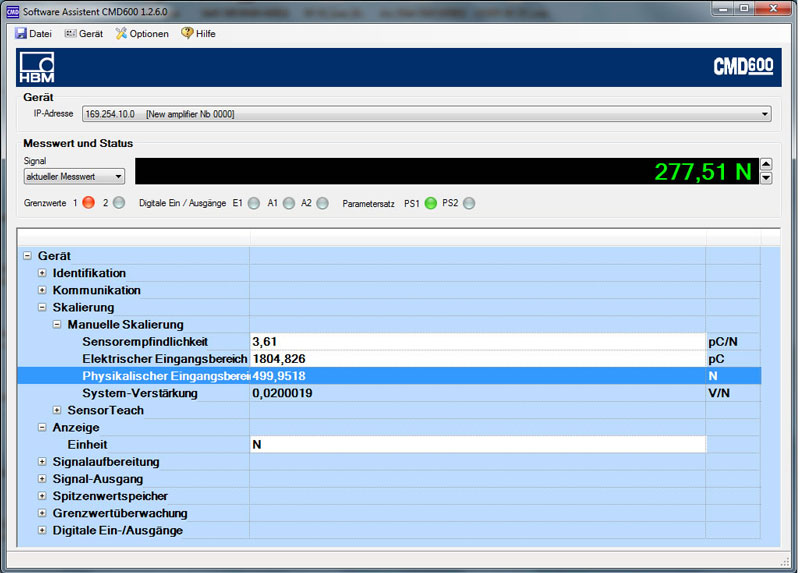The image size is (800, 573).
Task: Toggle the PS2 parameter set indicator
Action: [x=469, y=203]
